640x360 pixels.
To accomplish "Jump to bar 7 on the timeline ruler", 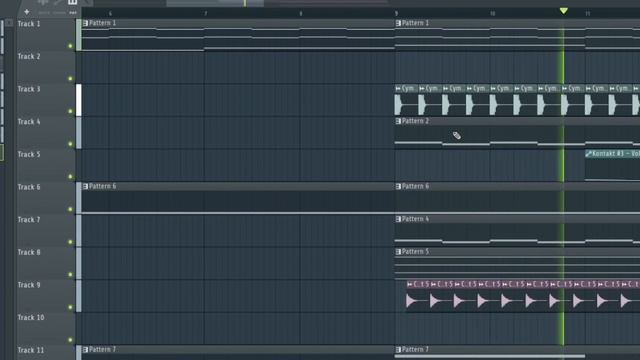I will click(x=205, y=14).
